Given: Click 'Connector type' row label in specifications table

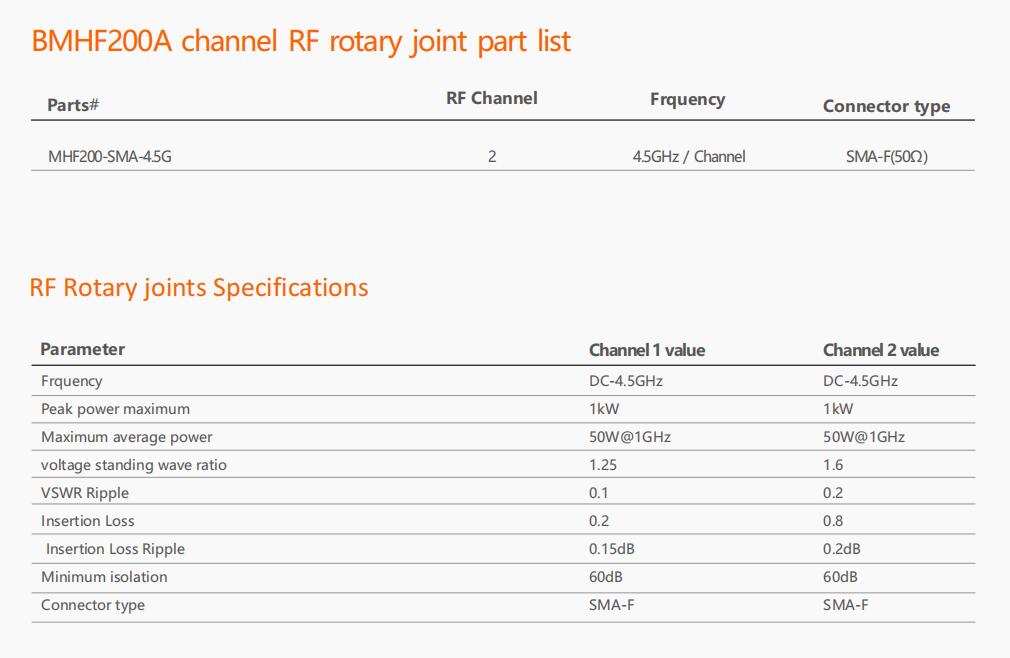Looking at the screenshot, I should pos(93,605).
